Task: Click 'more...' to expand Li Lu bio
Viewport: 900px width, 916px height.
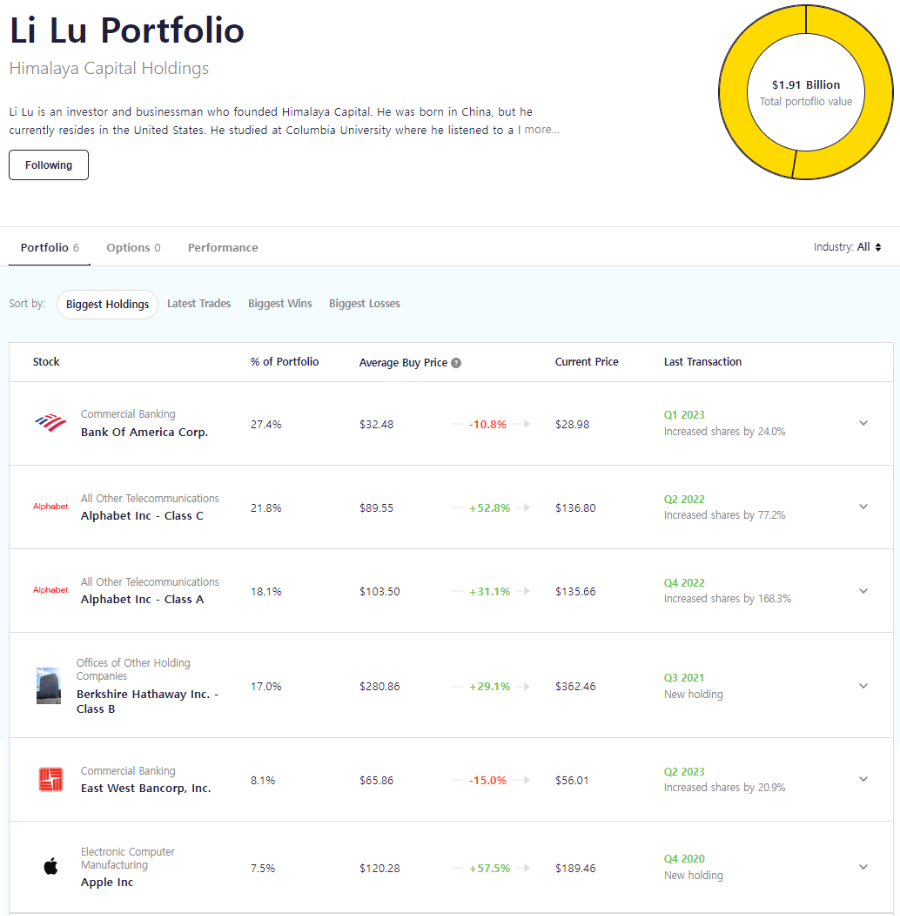Action: 541,130
